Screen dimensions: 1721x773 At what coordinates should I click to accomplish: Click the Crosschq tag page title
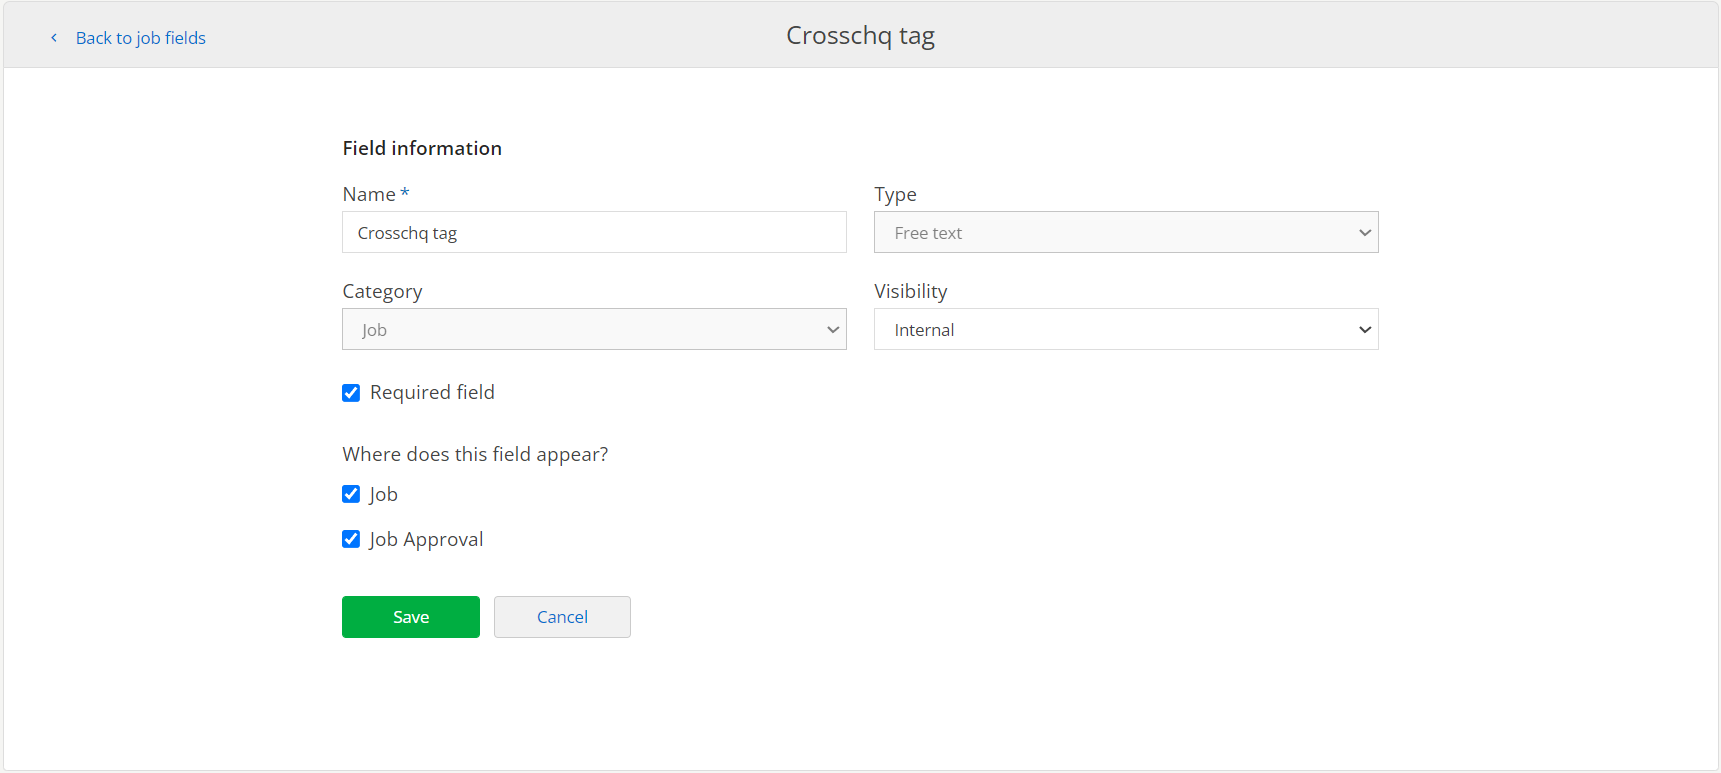pos(860,36)
